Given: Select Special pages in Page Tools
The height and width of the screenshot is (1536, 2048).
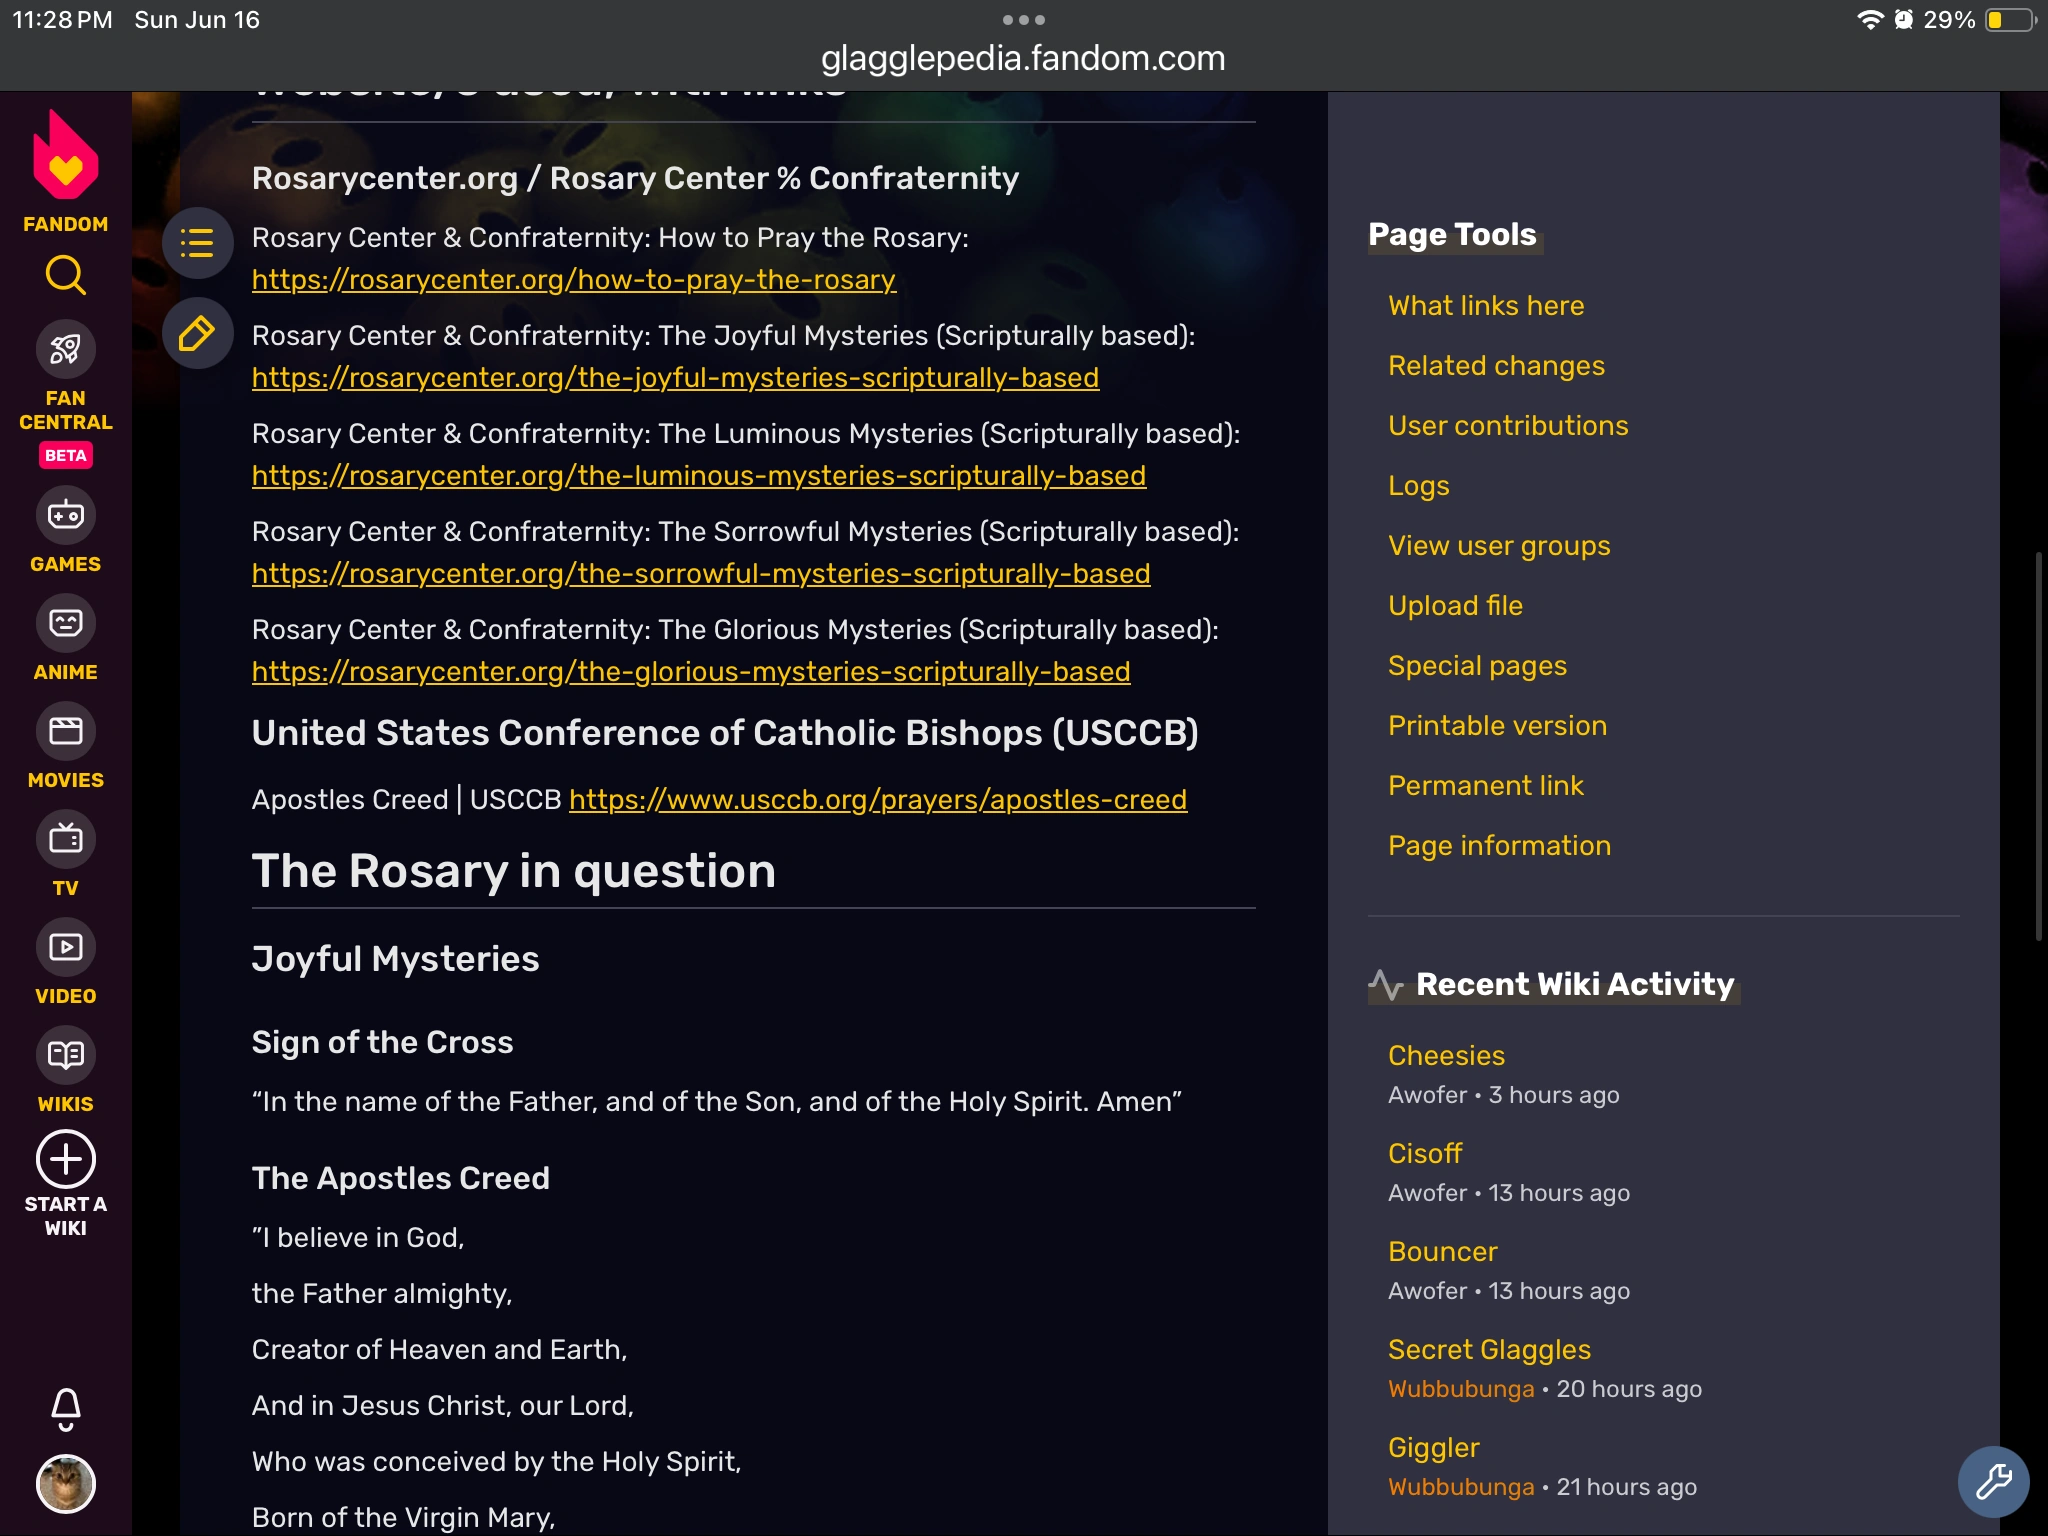Looking at the screenshot, I should (1477, 666).
